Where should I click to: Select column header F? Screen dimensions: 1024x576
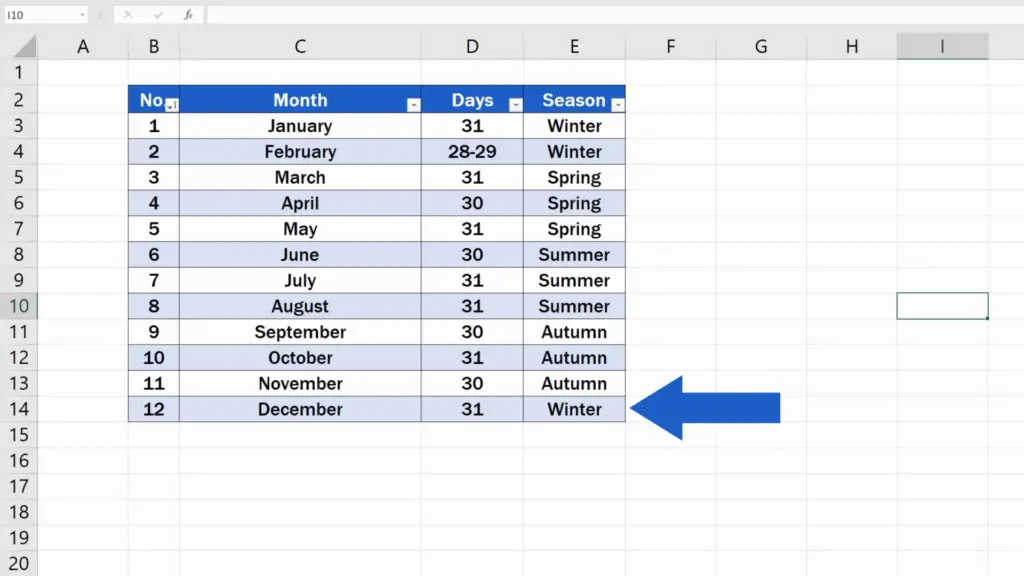point(670,46)
